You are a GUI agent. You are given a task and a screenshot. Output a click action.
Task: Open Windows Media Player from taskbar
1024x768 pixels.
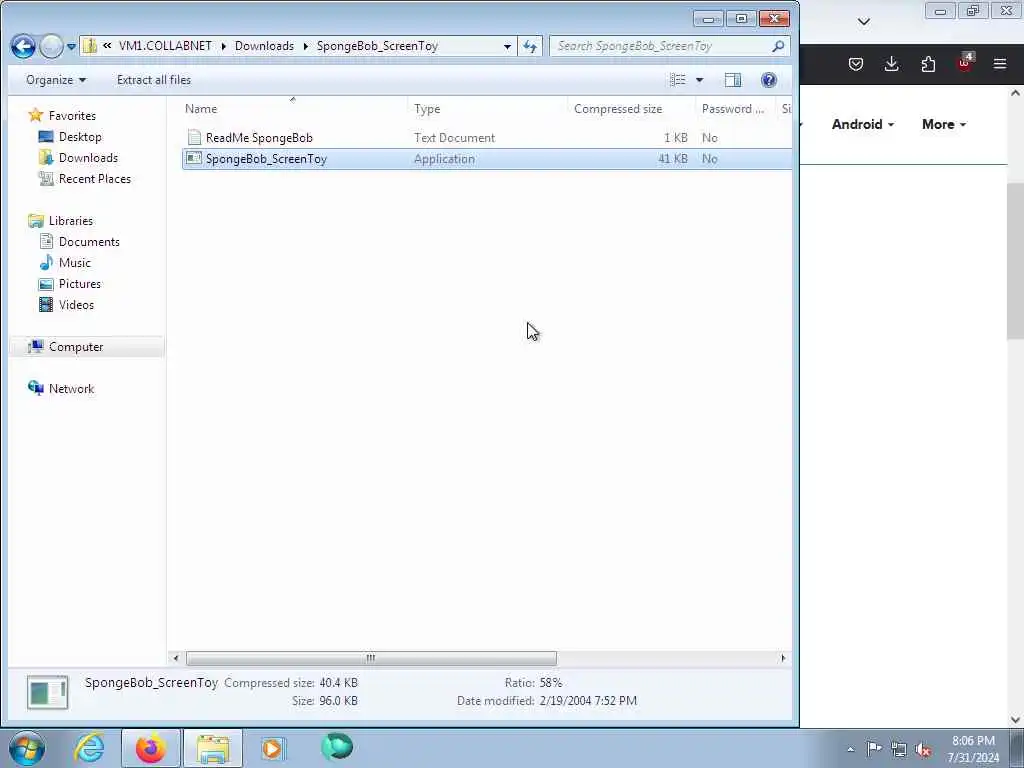pyautogui.click(x=273, y=748)
